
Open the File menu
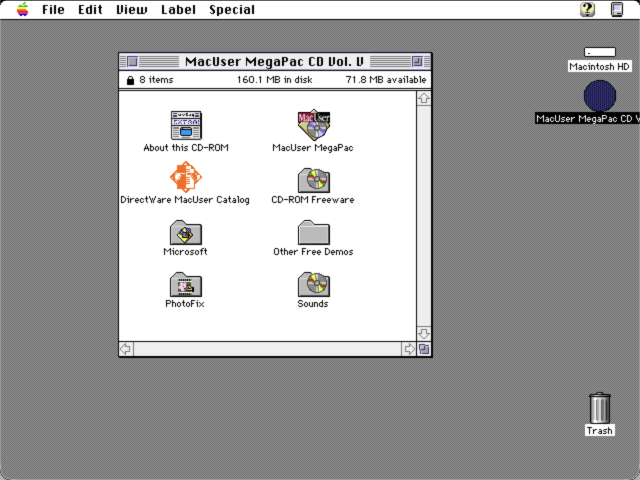[x=53, y=9]
